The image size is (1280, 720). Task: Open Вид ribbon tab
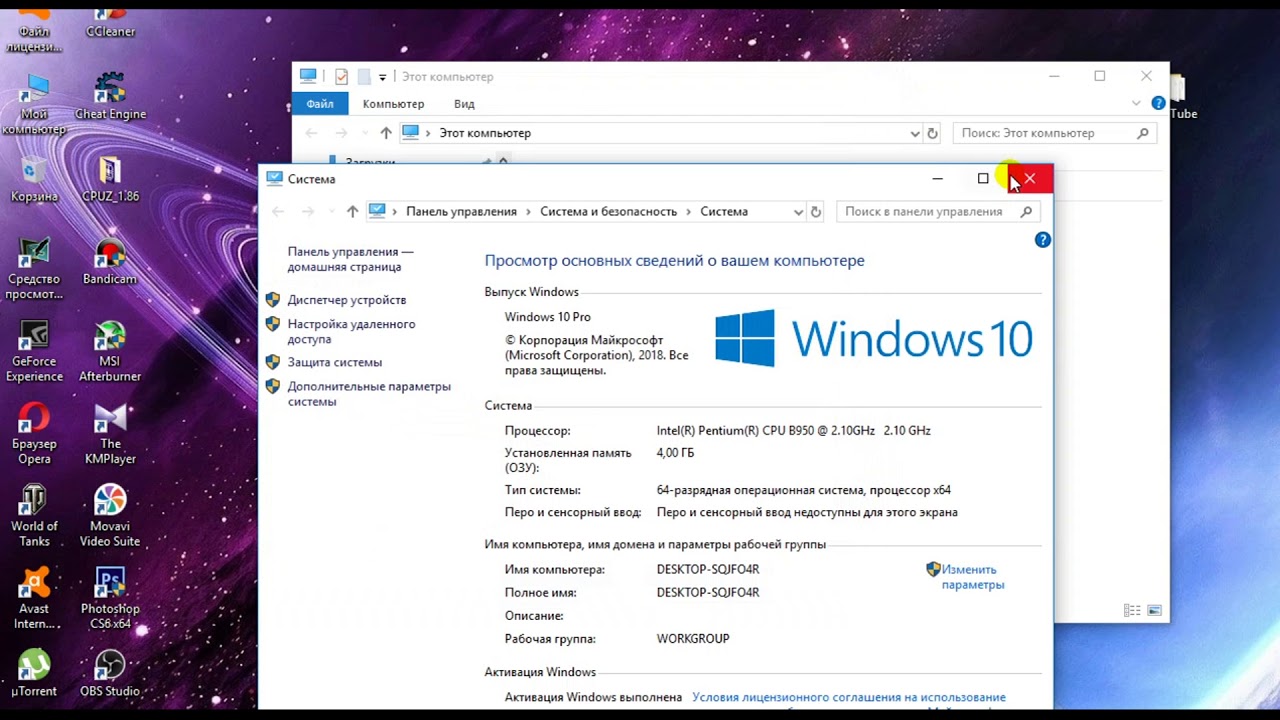[x=464, y=104]
